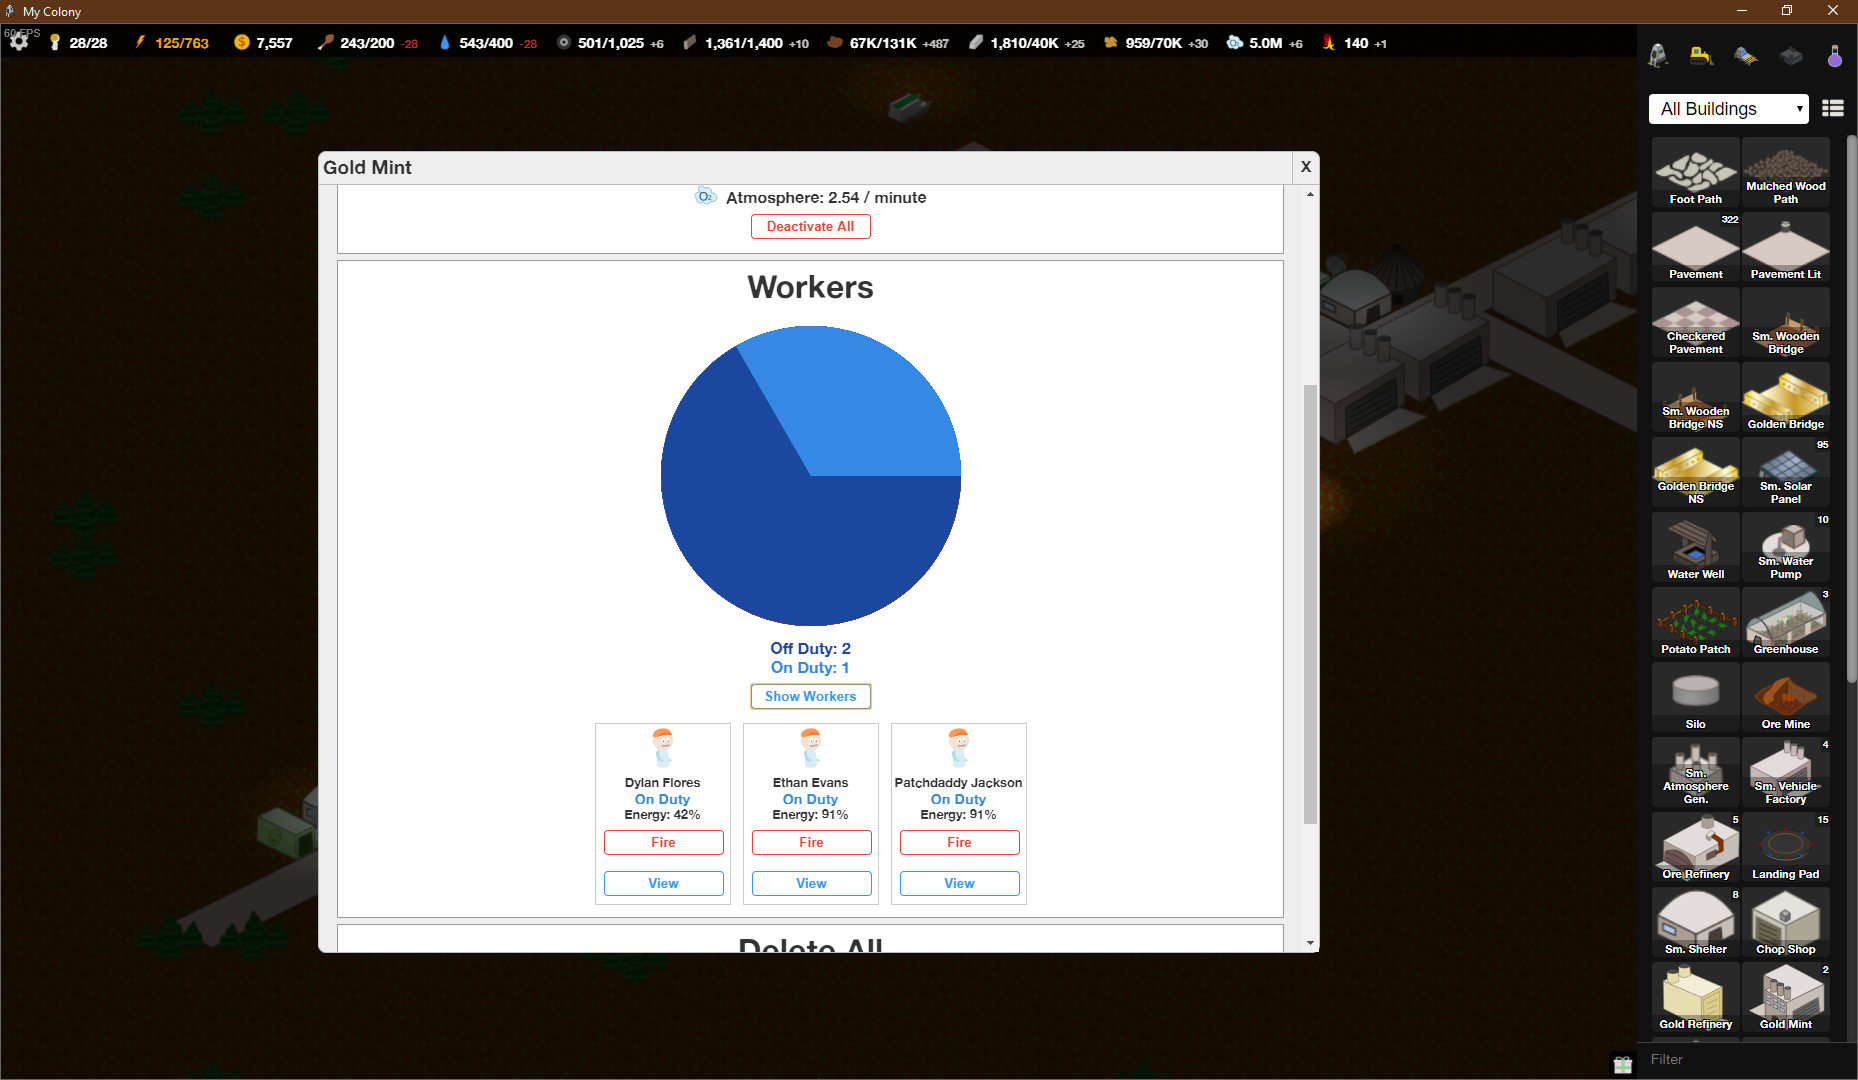Click the dialog scroll up arrow
Image resolution: width=1858 pixels, height=1080 pixels.
pyautogui.click(x=1310, y=194)
